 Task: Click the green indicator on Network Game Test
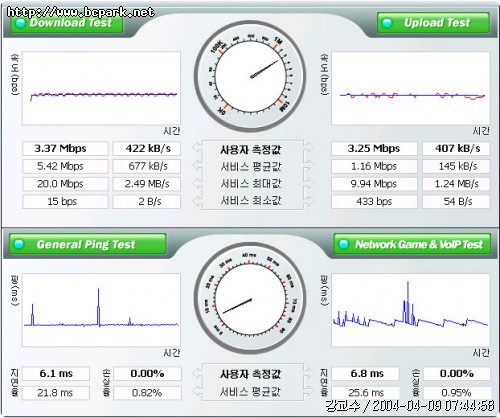pyautogui.click(x=343, y=244)
